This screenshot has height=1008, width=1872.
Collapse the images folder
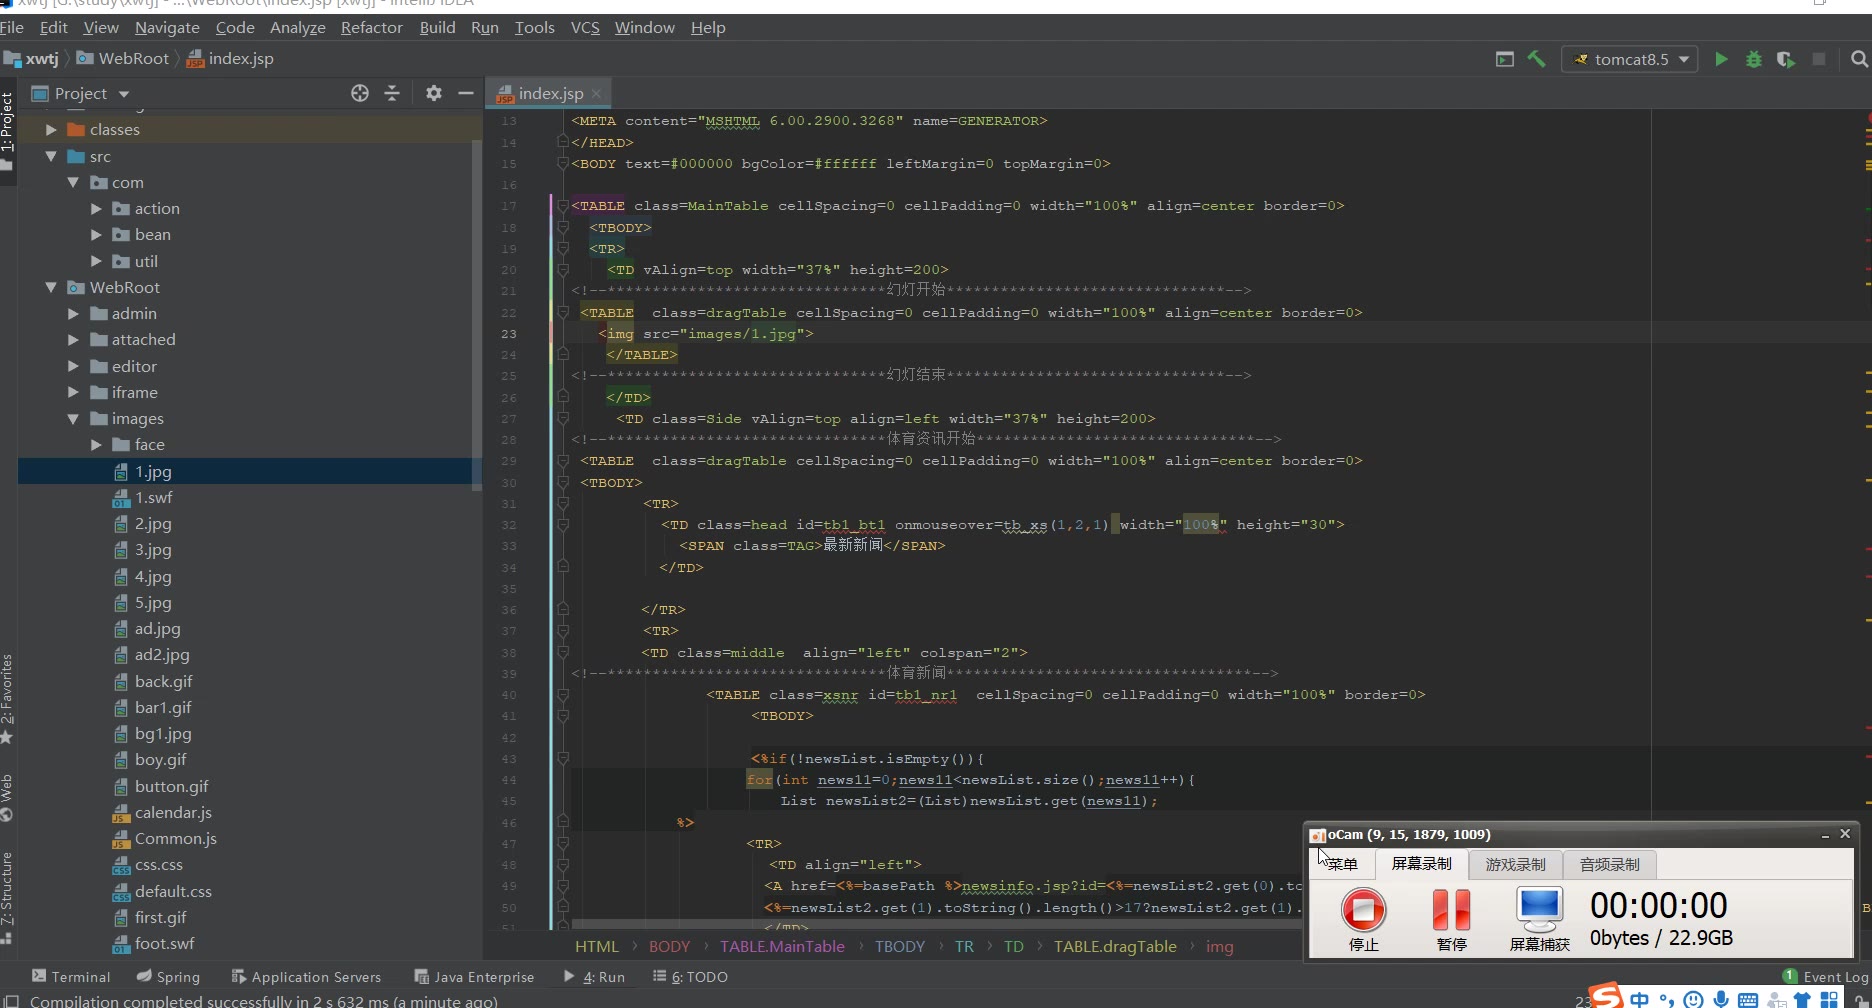pyautogui.click(x=73, y=419)
